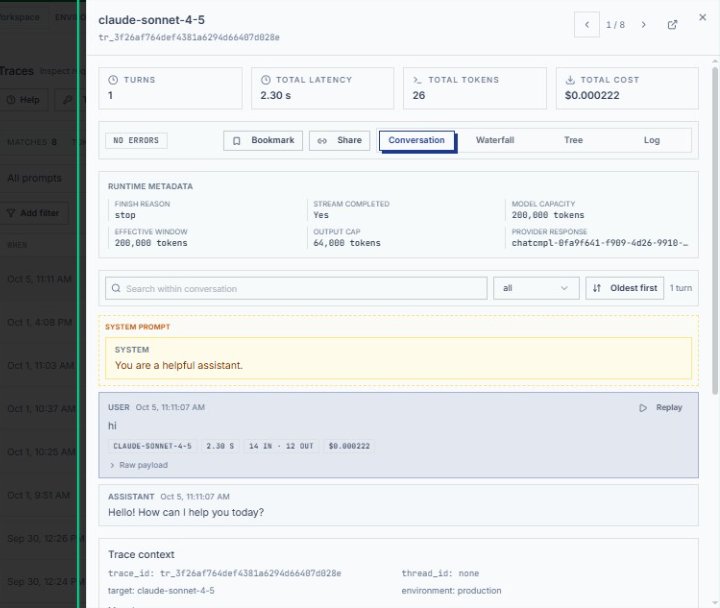Switch to the Tree tab
720x608 pixels.
point(573,141)
